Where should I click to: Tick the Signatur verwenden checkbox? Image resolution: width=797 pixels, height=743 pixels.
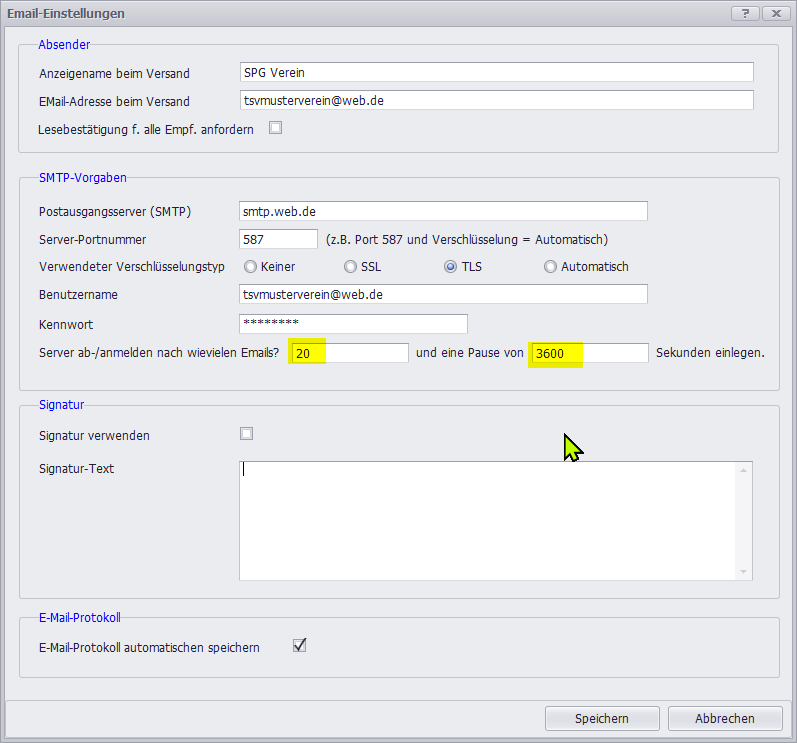[x=246, y=434]
